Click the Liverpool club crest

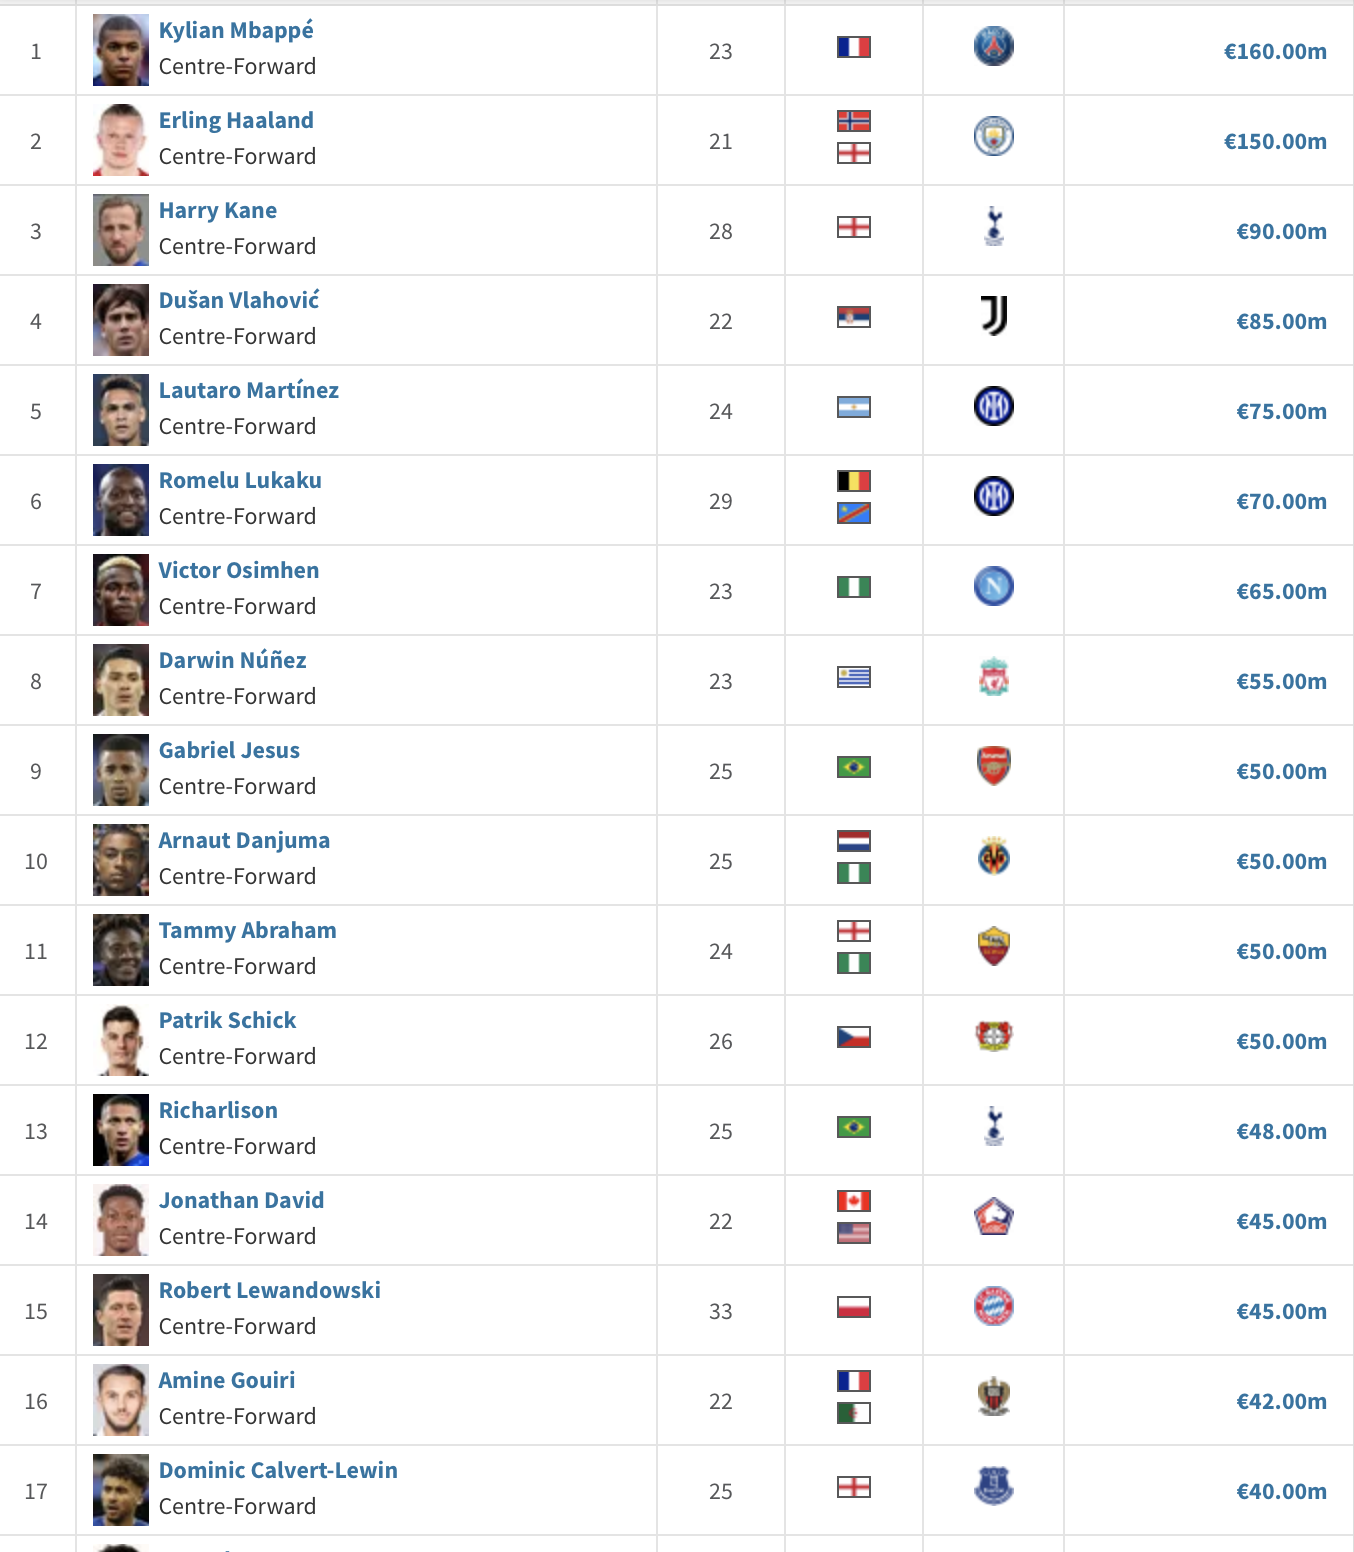click(x=993, y=677)
